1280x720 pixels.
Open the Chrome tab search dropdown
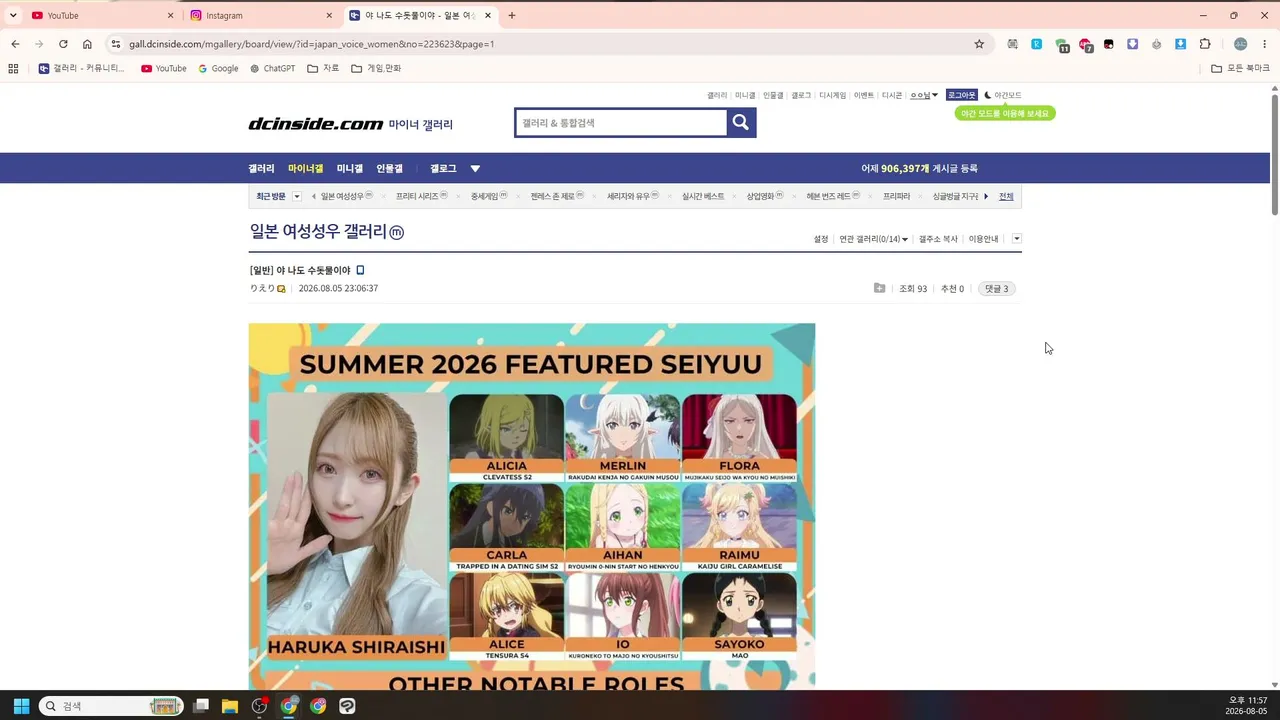pyautogui.click(x=13, y=15)
